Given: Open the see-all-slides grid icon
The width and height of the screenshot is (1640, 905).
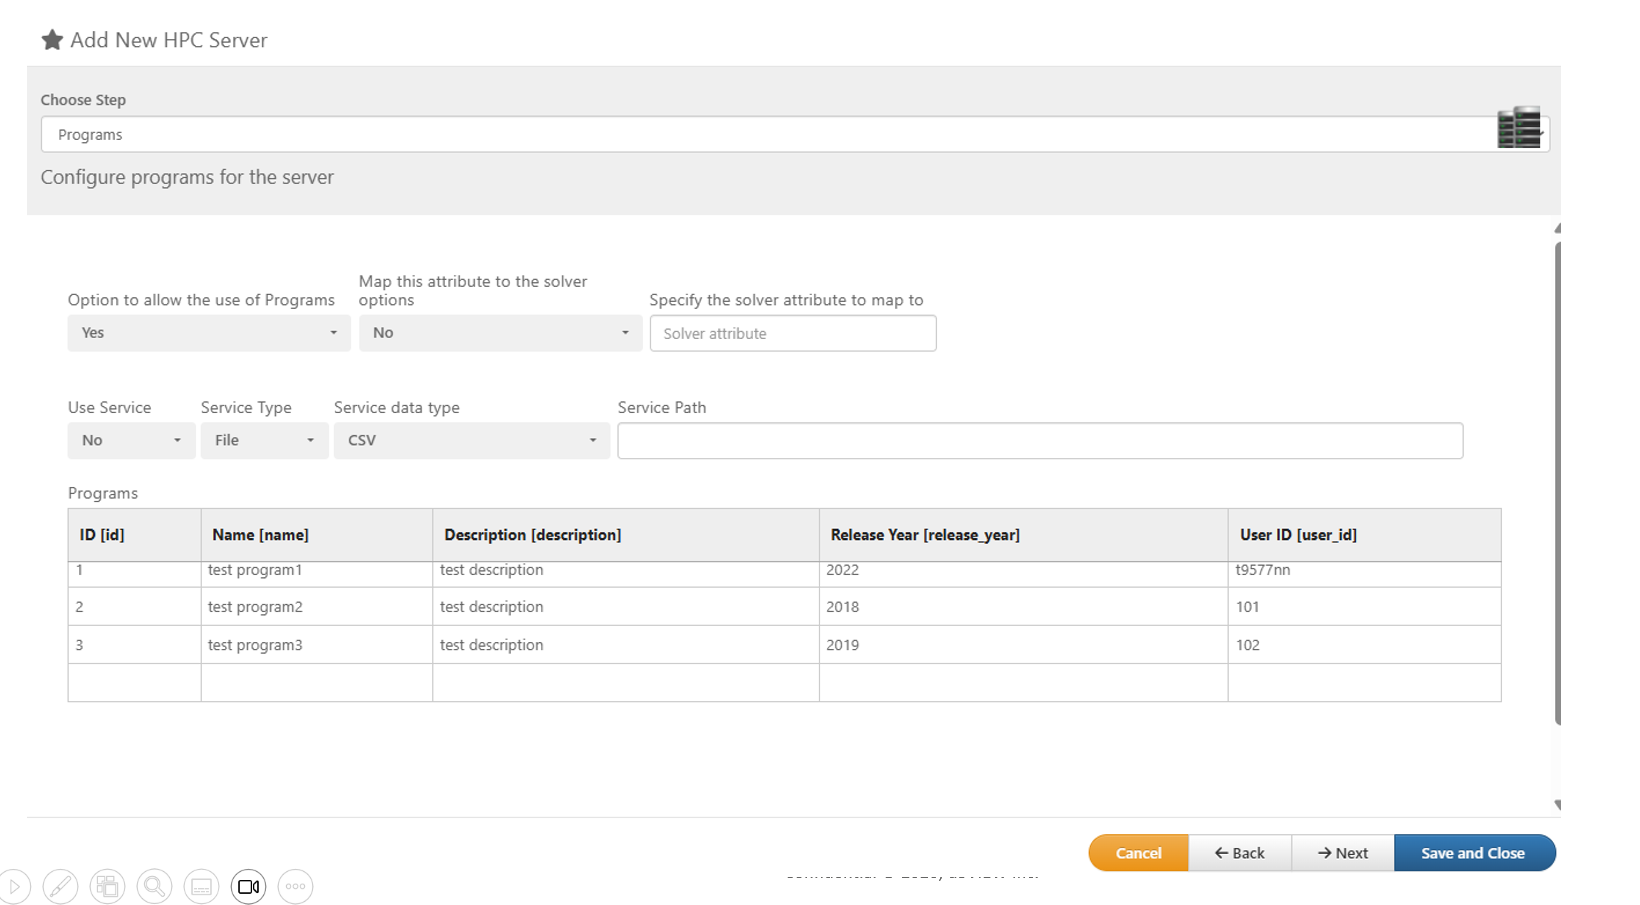Looking at the screenshot, I should point(107,887).
